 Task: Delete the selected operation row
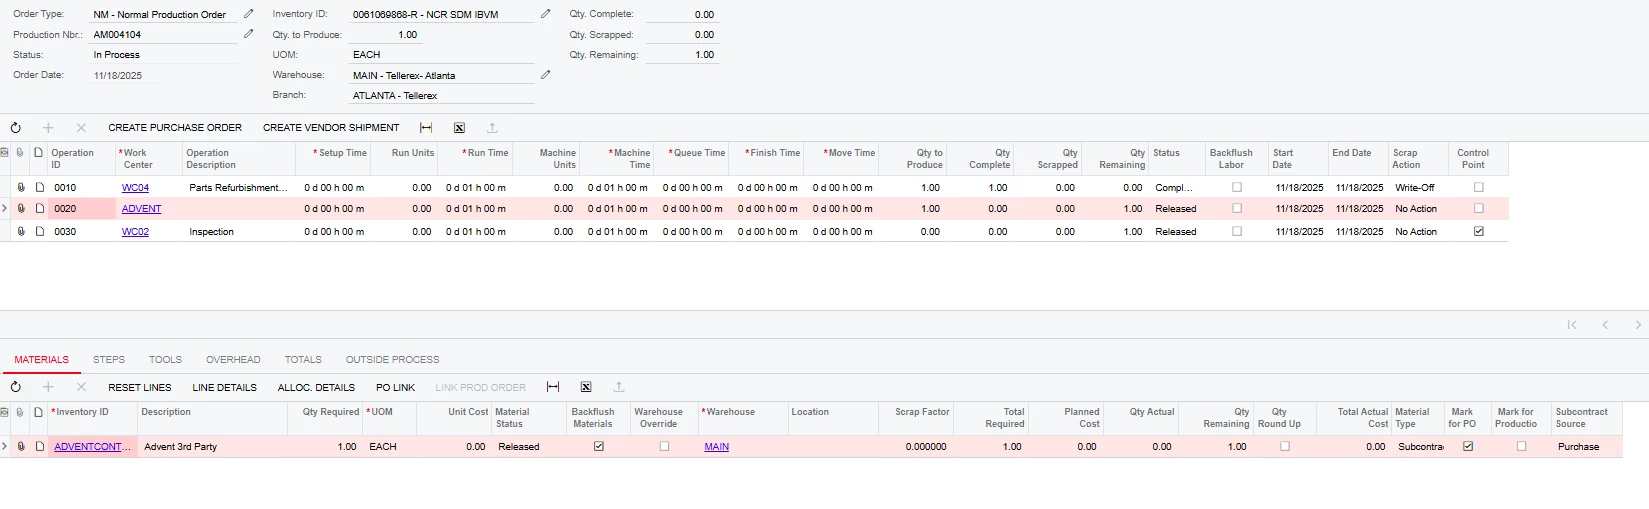click(81, 128)
